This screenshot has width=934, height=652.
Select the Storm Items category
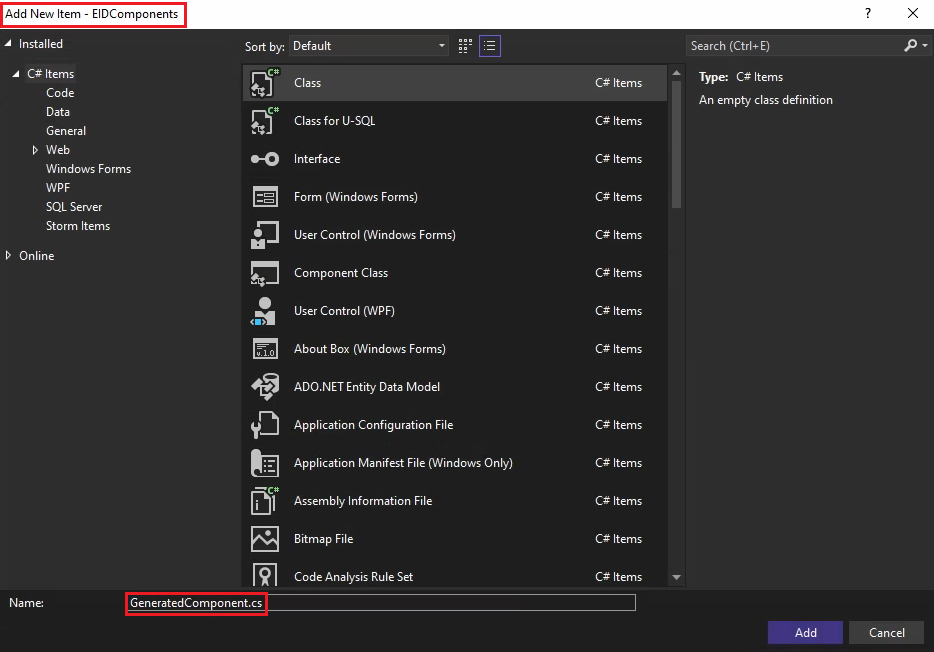tap(78, 226)
